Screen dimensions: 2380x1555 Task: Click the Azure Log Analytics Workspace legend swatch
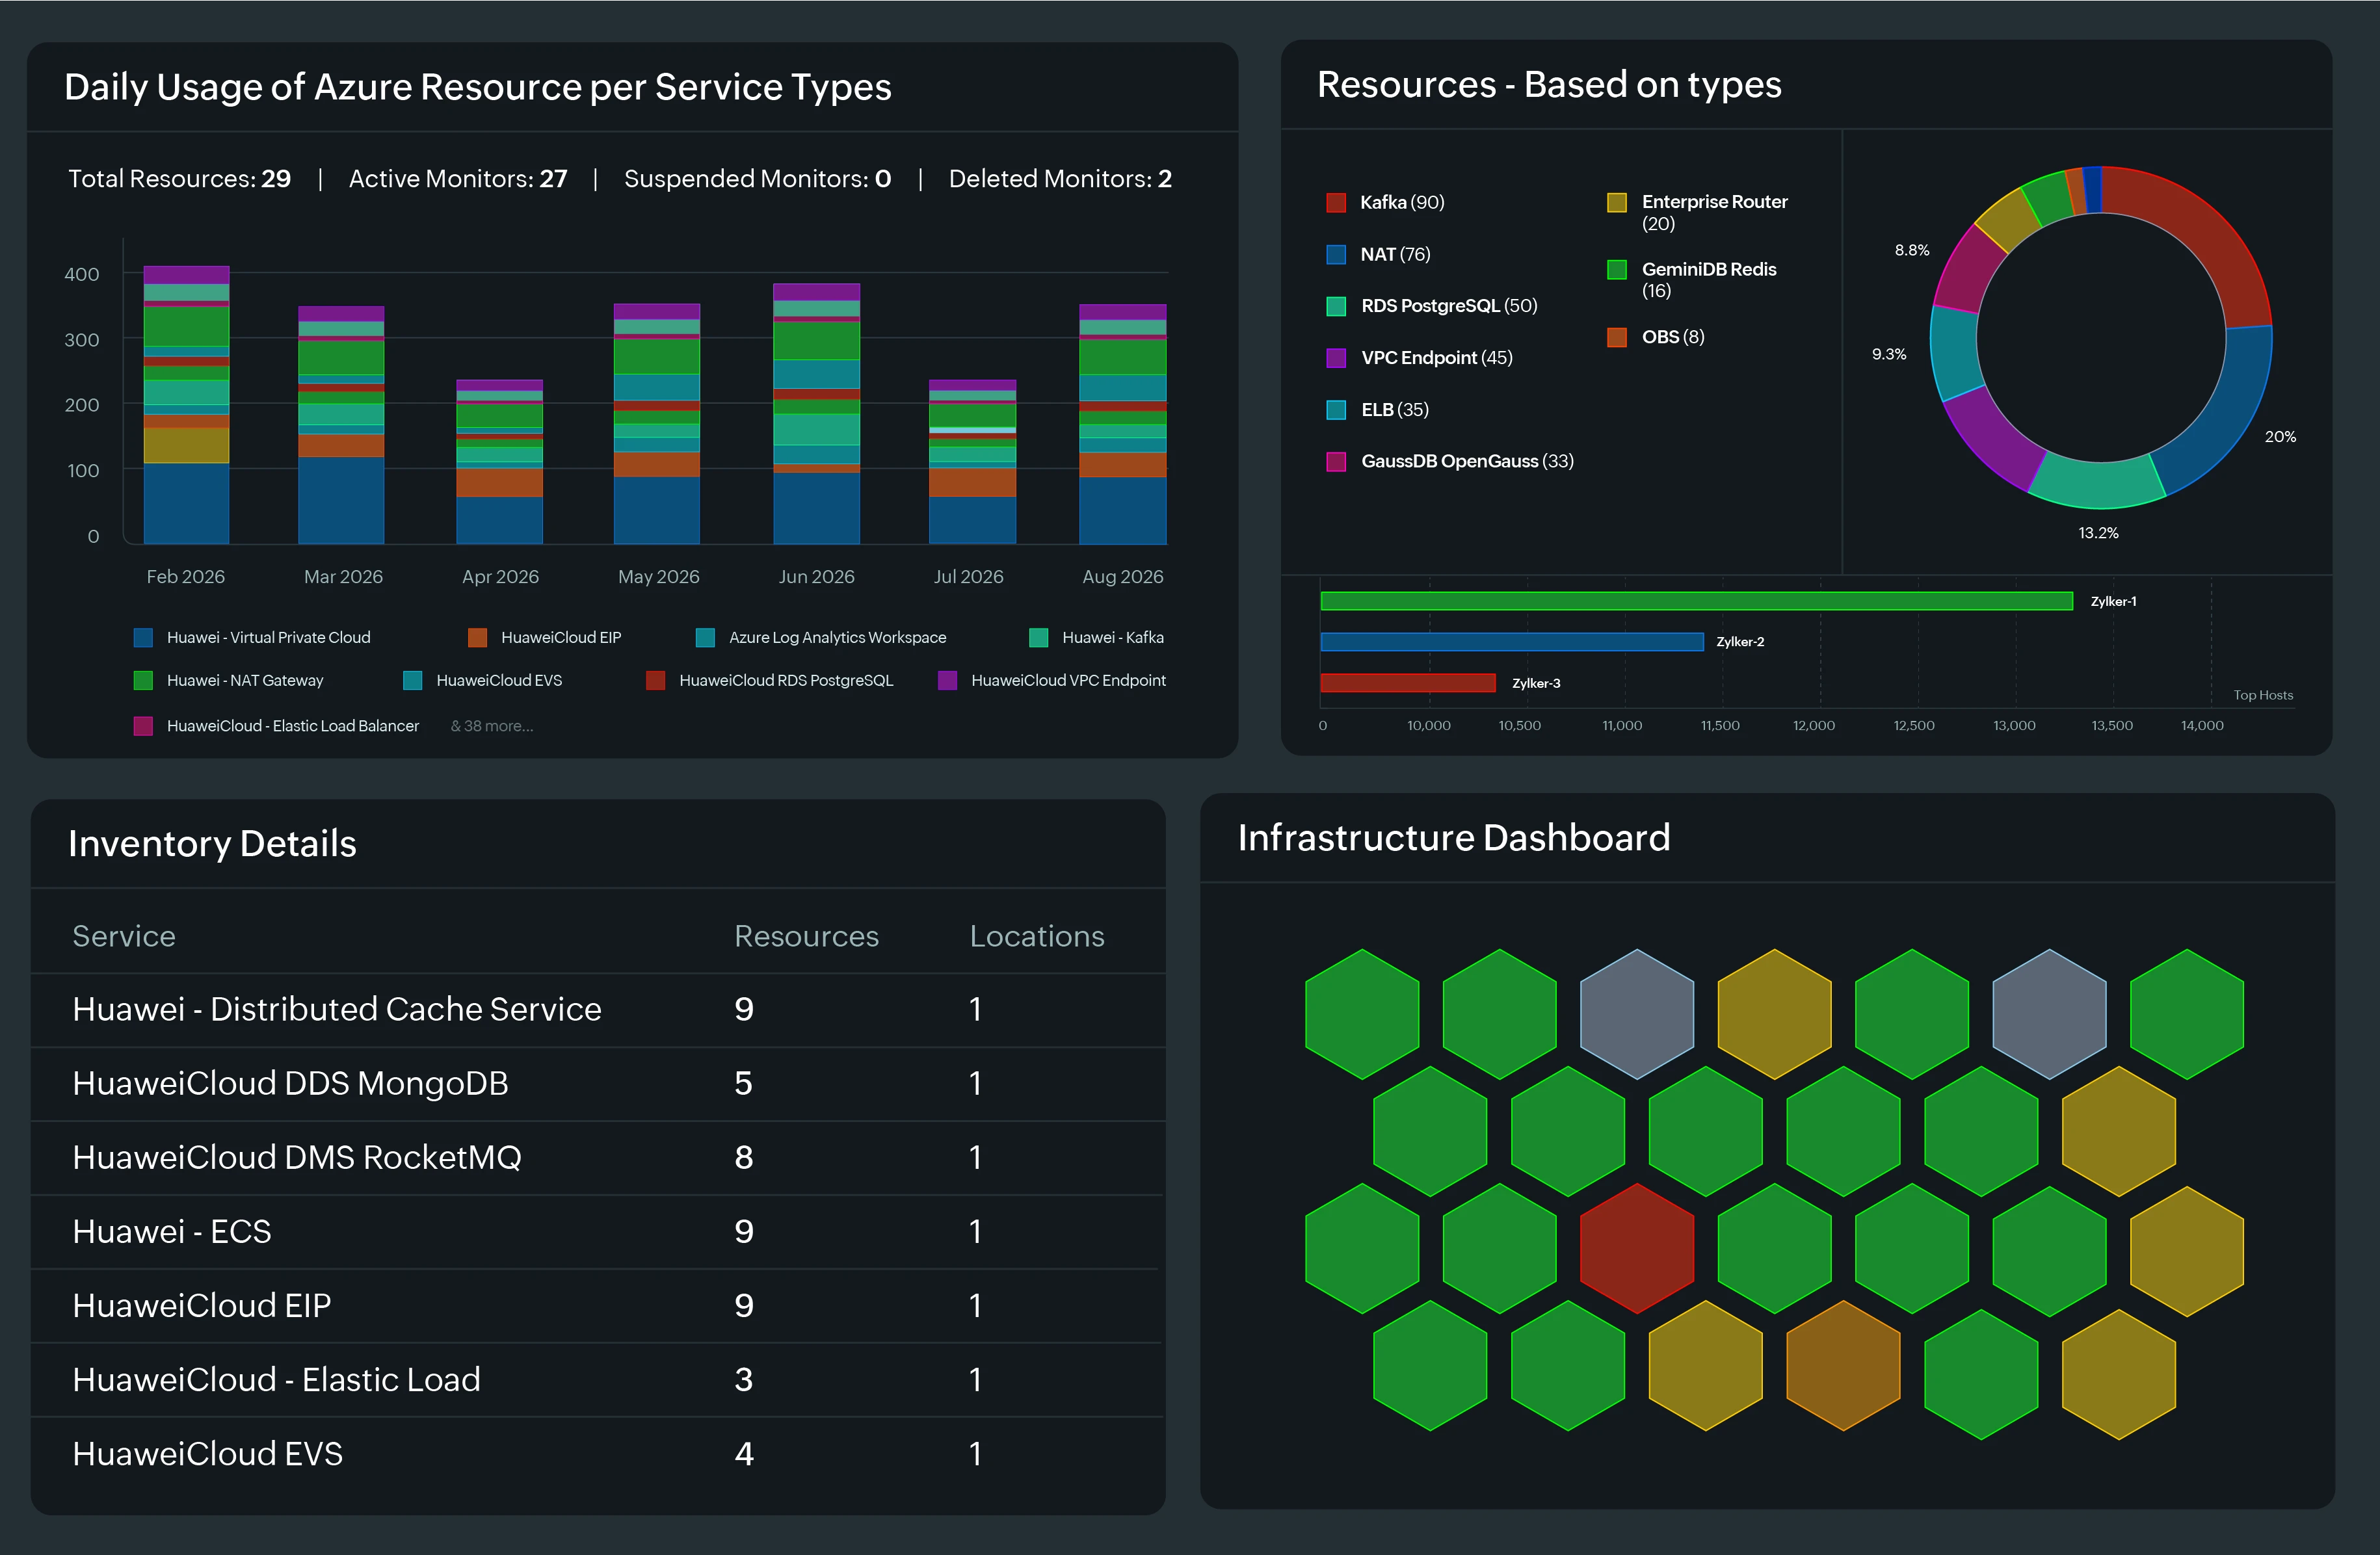(x=705, y=638)
